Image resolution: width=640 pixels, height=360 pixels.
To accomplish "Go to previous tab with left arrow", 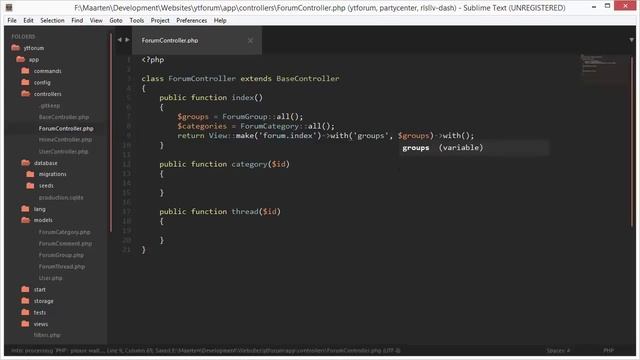I will (x=119, y=40).
